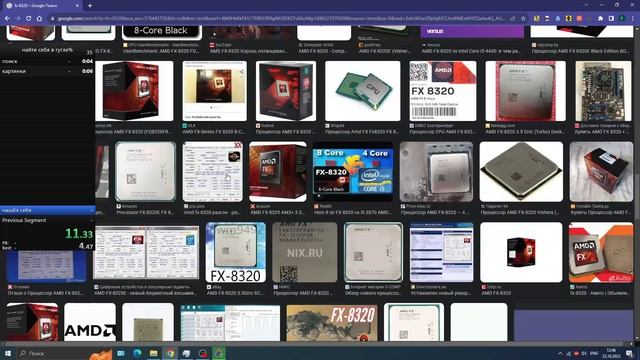Click the 'найти себя в гугле%' timer title

click(47, 49)
